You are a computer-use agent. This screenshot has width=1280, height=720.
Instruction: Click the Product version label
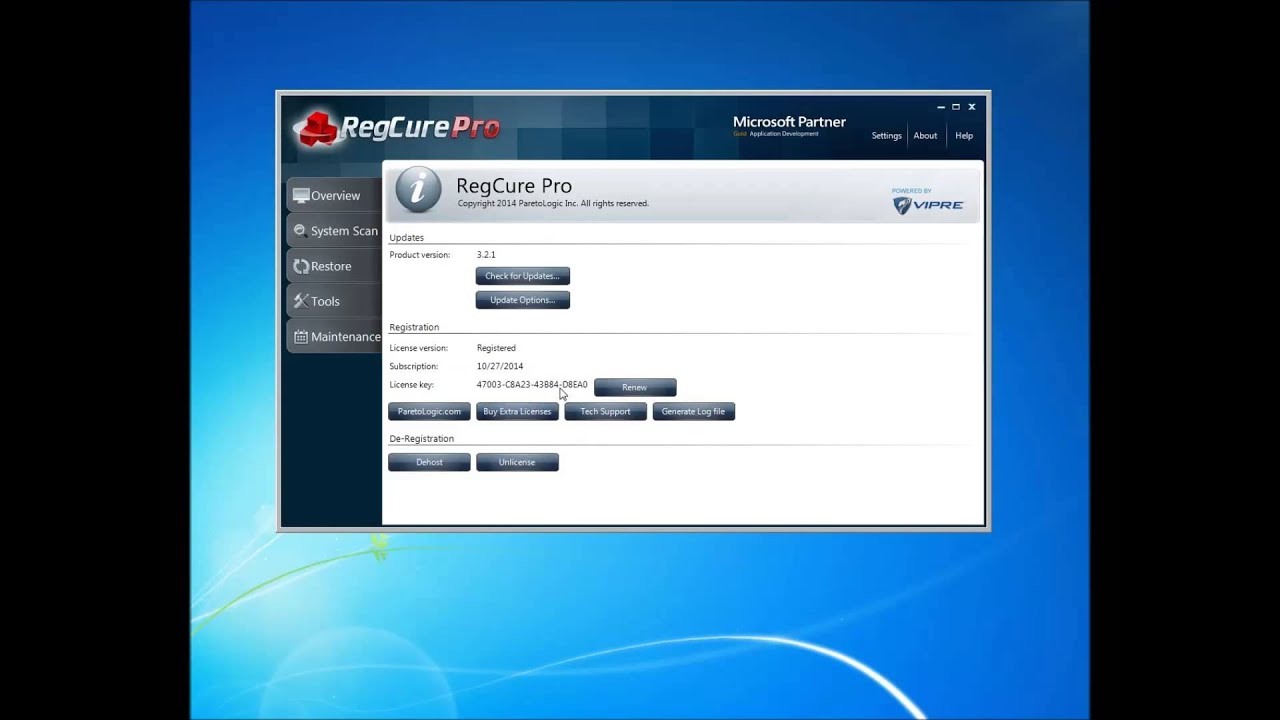pyautogui.click(x=419, y=255)
